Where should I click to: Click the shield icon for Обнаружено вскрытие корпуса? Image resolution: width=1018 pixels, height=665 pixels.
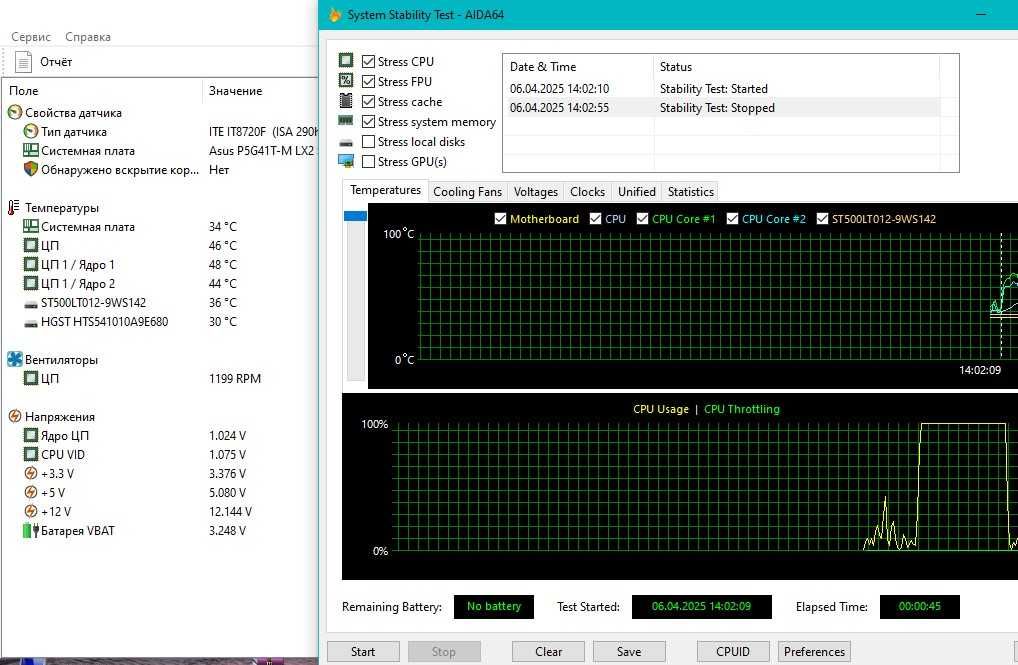coord(31,169)
